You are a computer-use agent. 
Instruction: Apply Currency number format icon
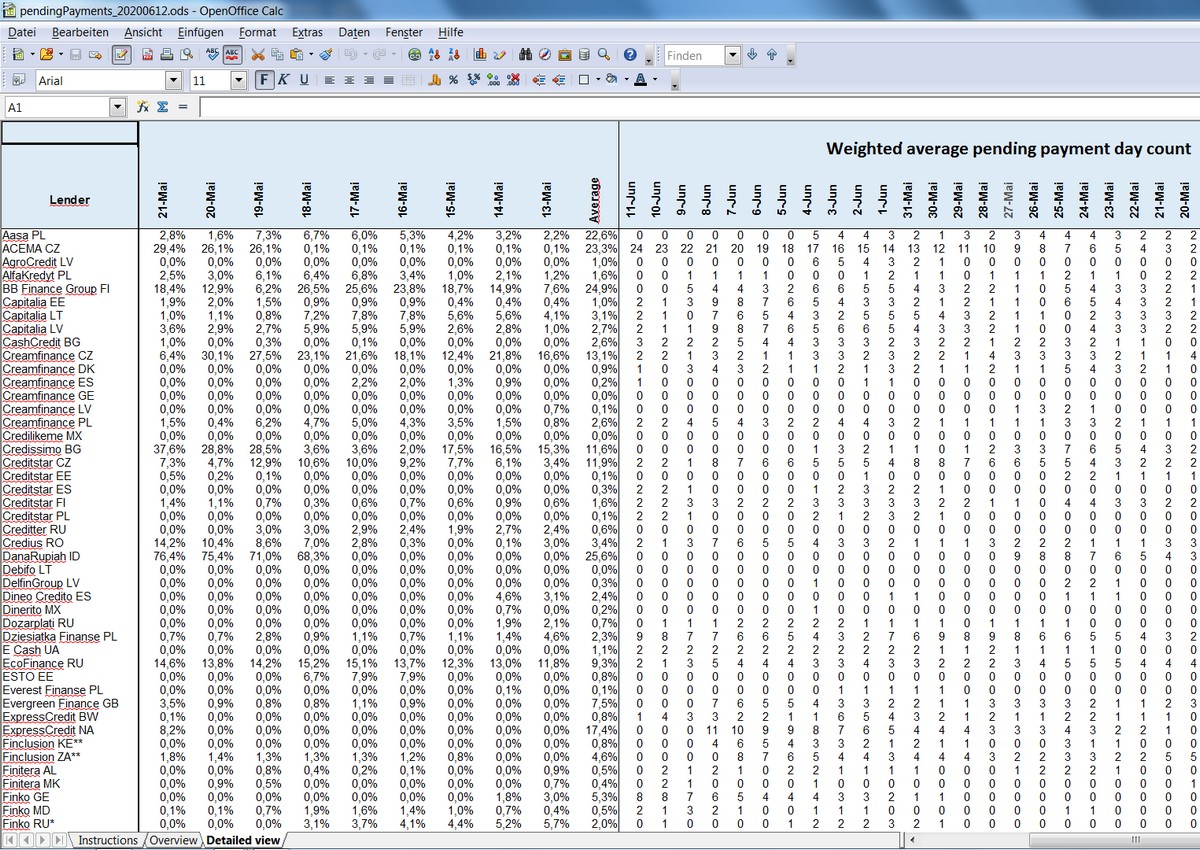pyautogui.click(x=434, y=80)
